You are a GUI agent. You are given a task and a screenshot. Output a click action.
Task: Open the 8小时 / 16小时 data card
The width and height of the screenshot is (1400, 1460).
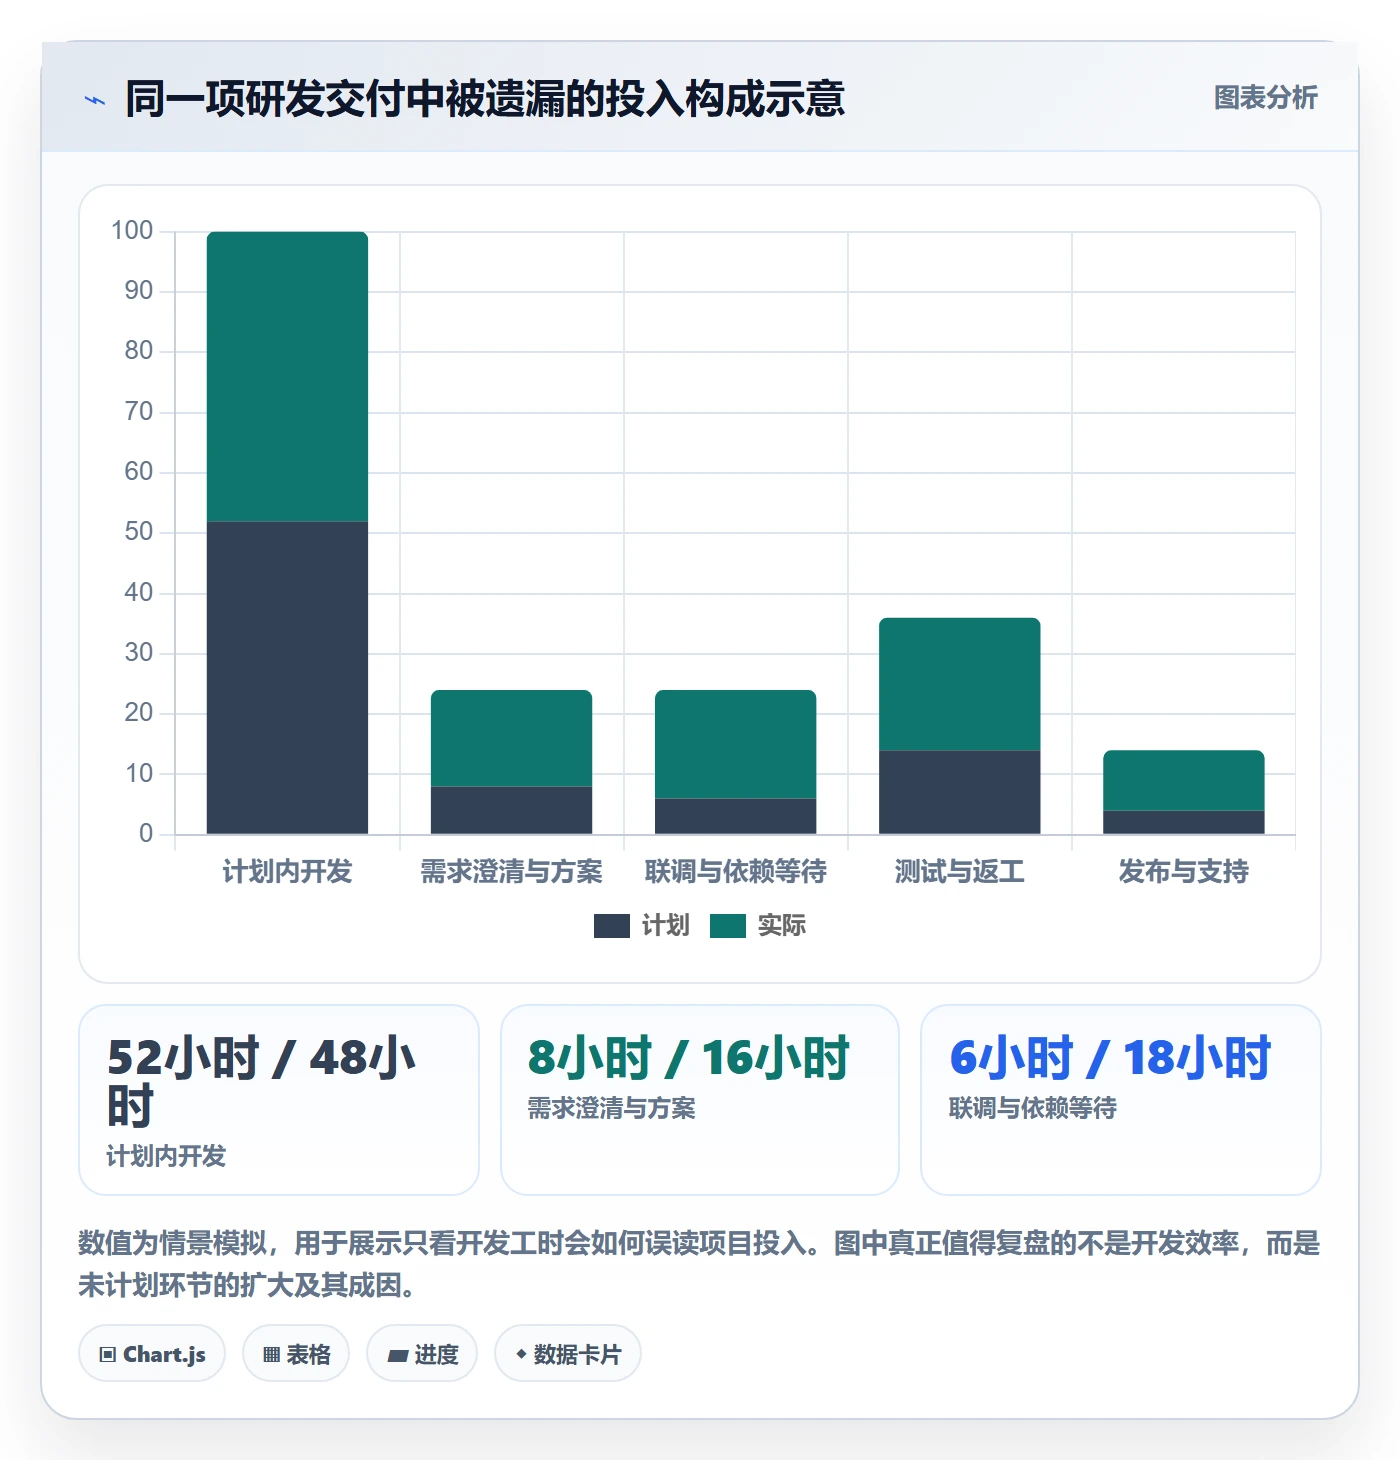700,1100
